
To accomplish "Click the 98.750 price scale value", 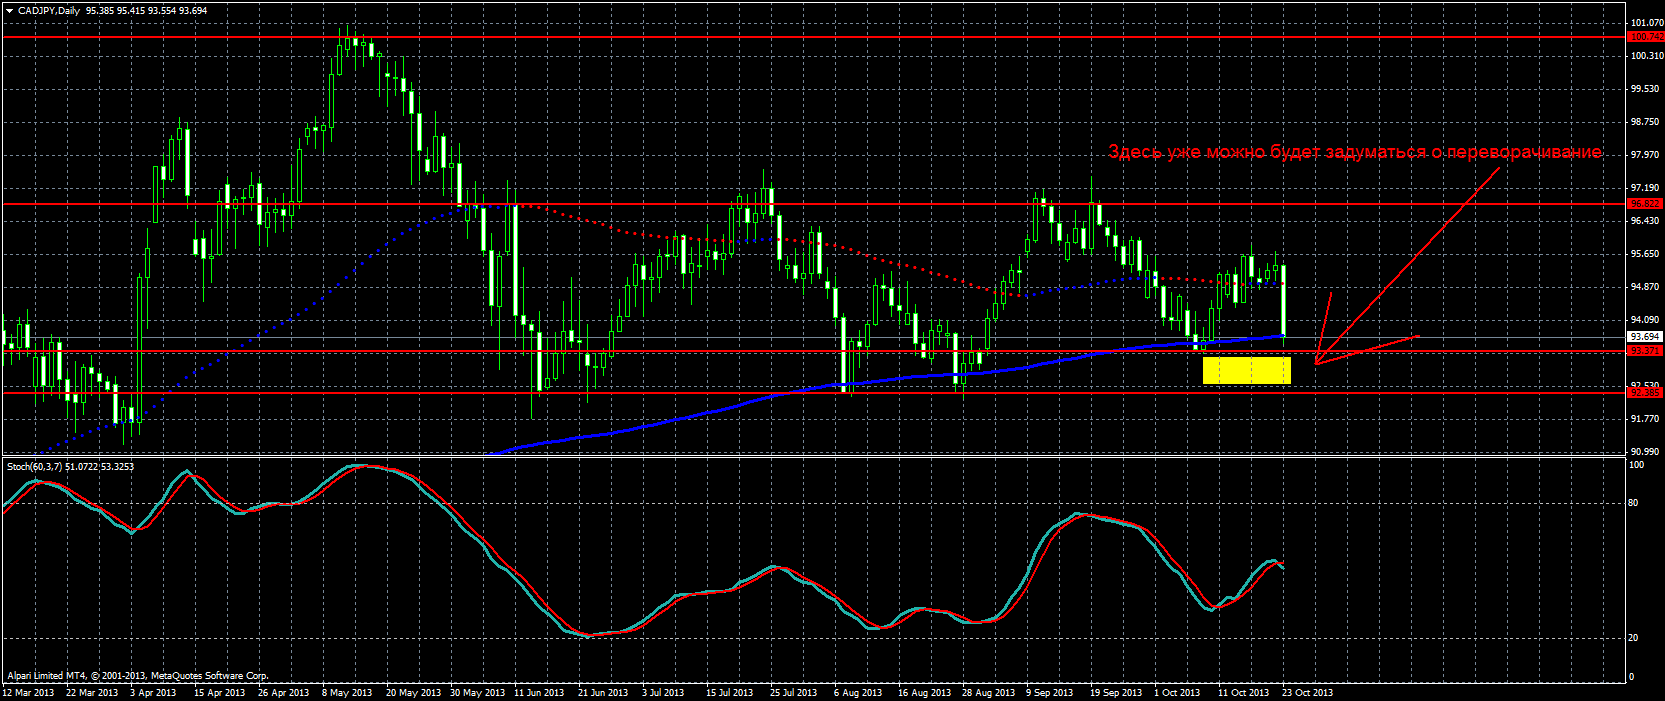I will (x=1647, y=122).
